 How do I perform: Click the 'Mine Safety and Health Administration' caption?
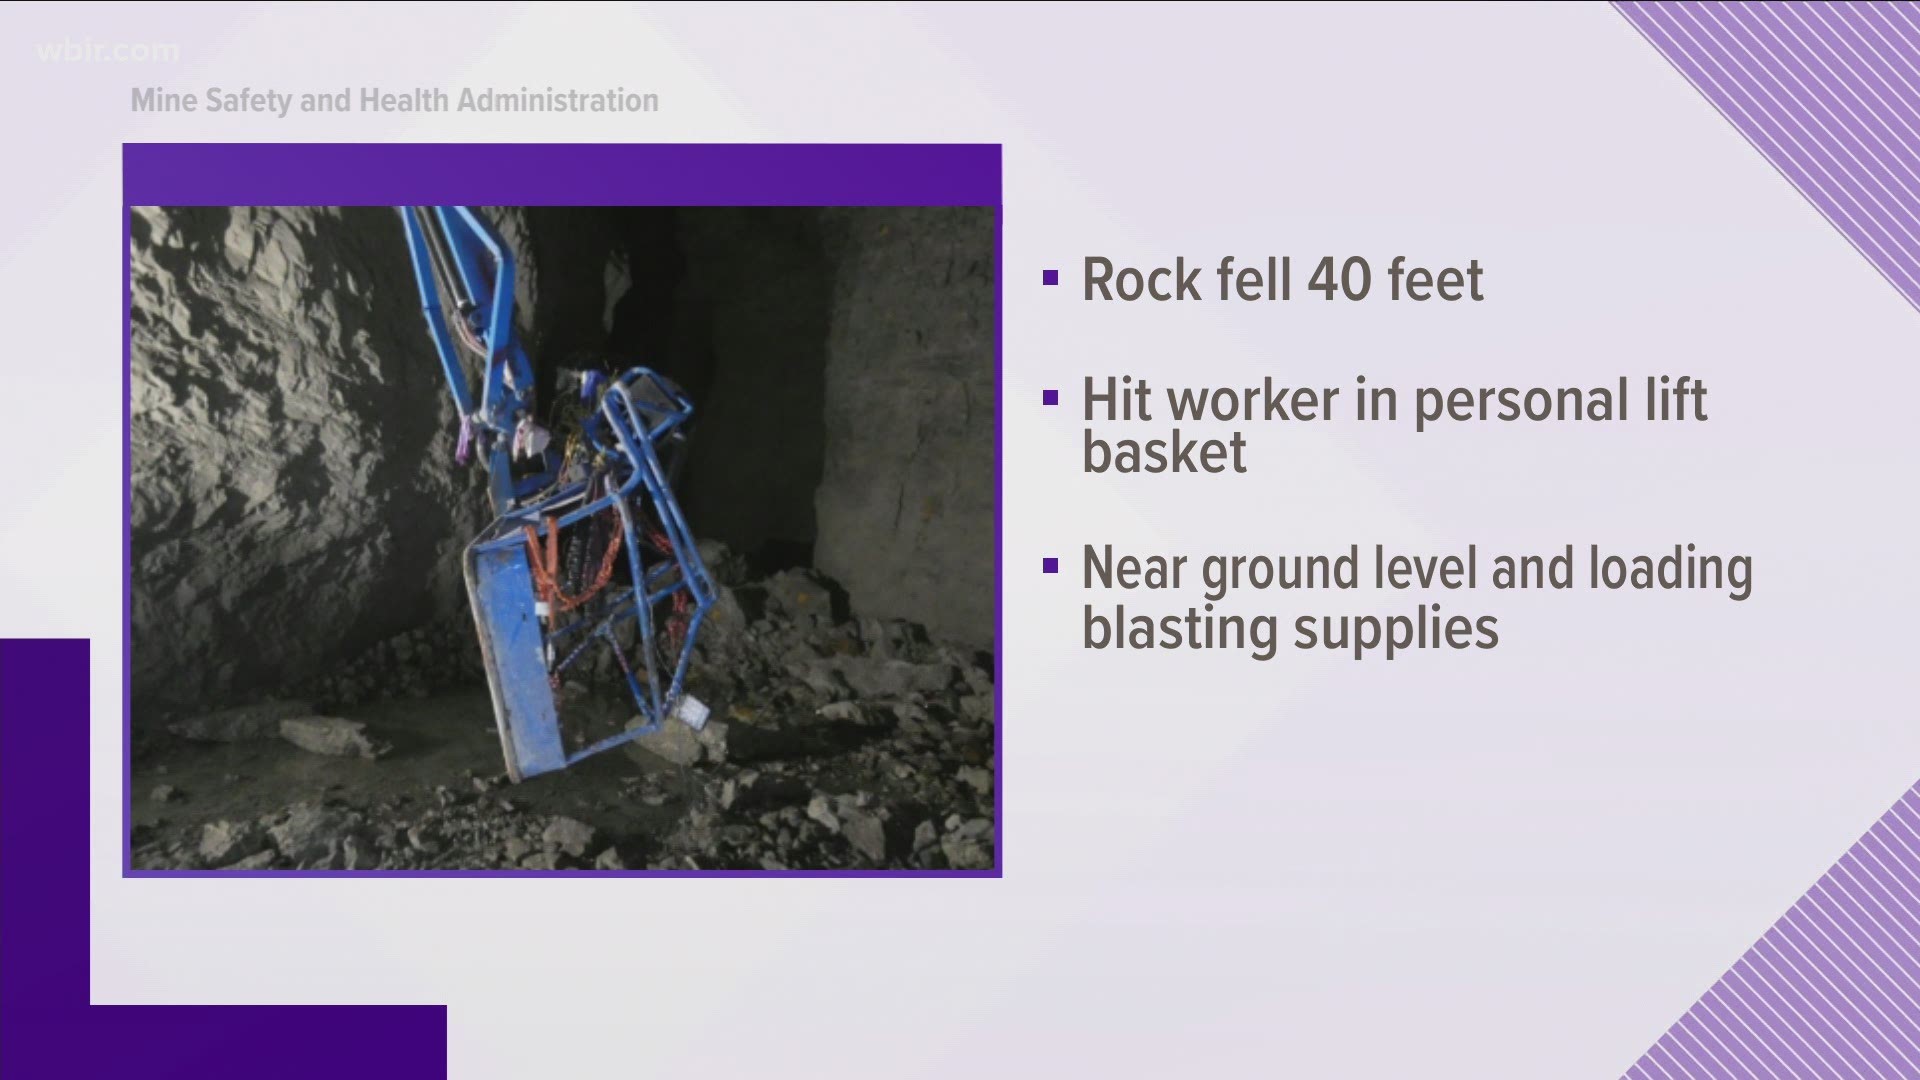click(394, 100)
